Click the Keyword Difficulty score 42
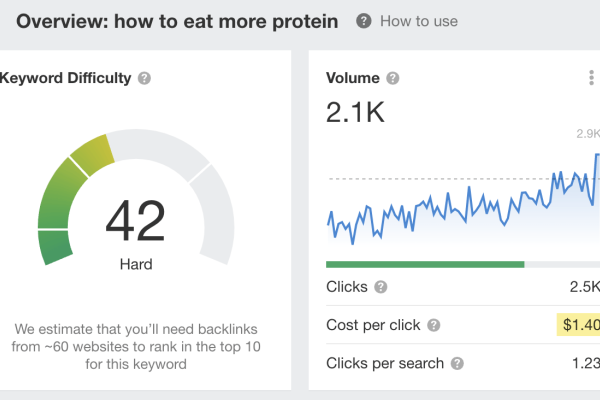This screenshot has height=400, width=600. click(135, 220)
